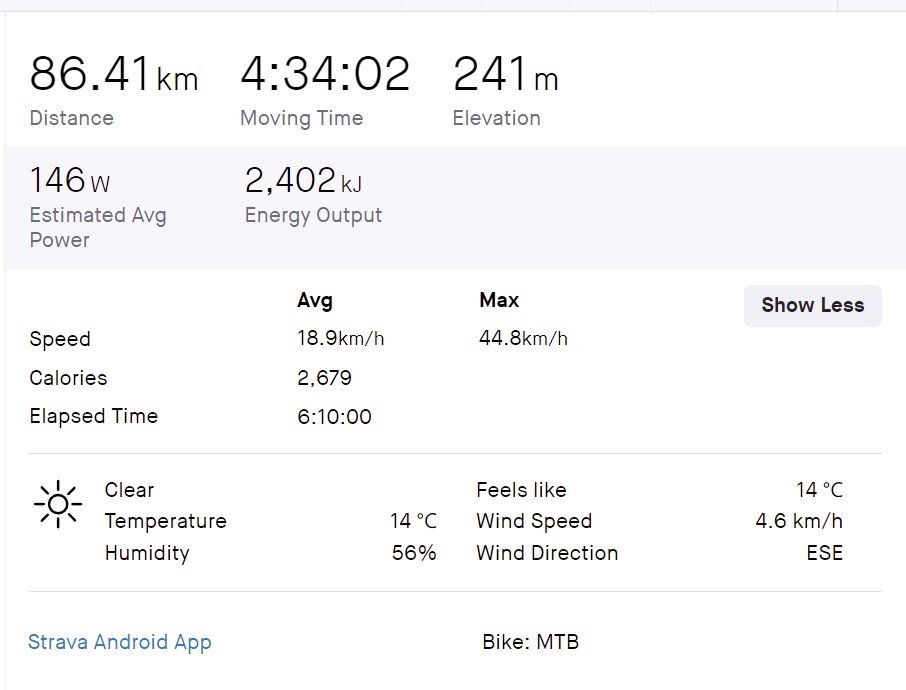Open the Strava Android App link
Viewport: 906px width, 690px height.
(120, 642)
